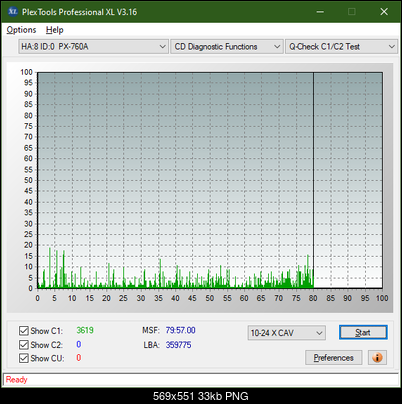This screenshot has width=402, height=404.
Task: Toggle the Show CU checkbox
Action: tap(24, 358)
